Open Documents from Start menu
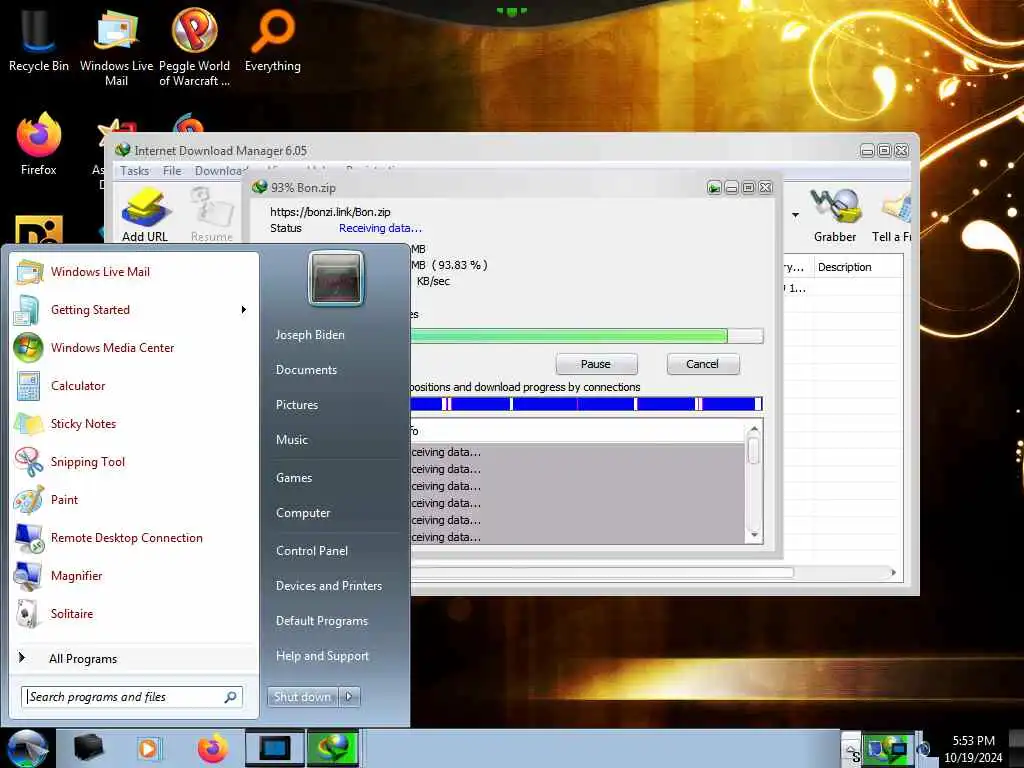This screenshot has width=1024, height=768. click(x=306, y=370)
